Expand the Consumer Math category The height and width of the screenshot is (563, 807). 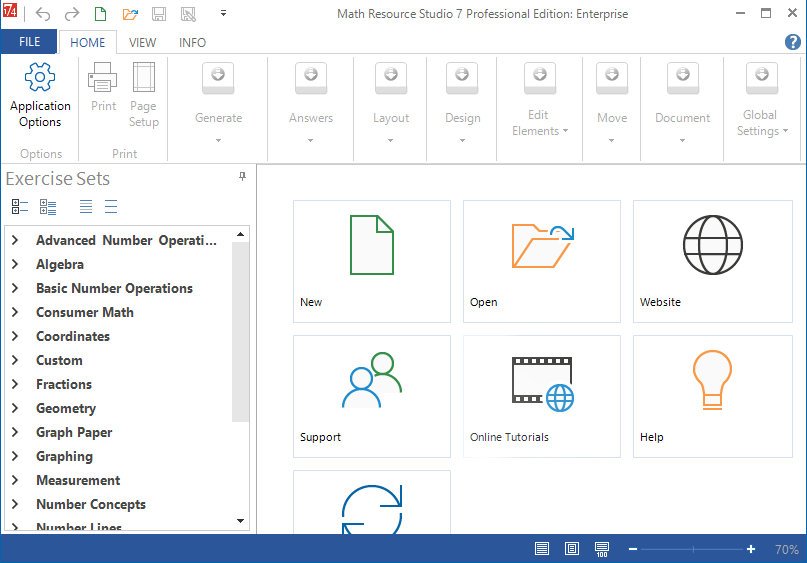click(15, 312)
